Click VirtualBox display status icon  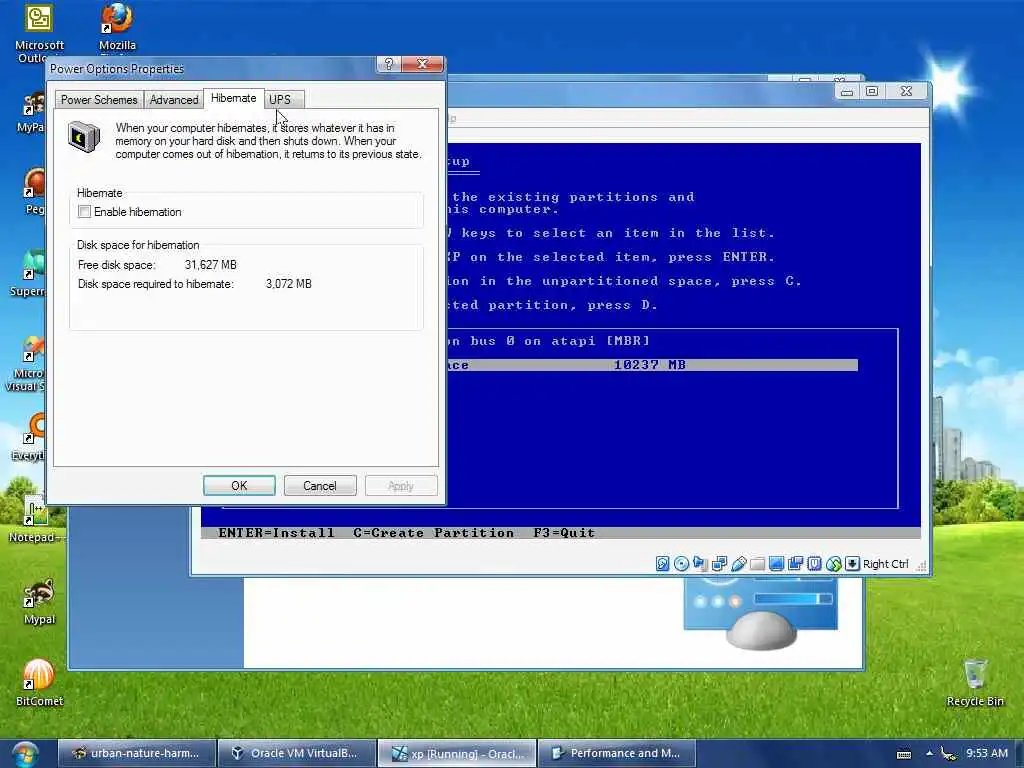tap(776, 564)
